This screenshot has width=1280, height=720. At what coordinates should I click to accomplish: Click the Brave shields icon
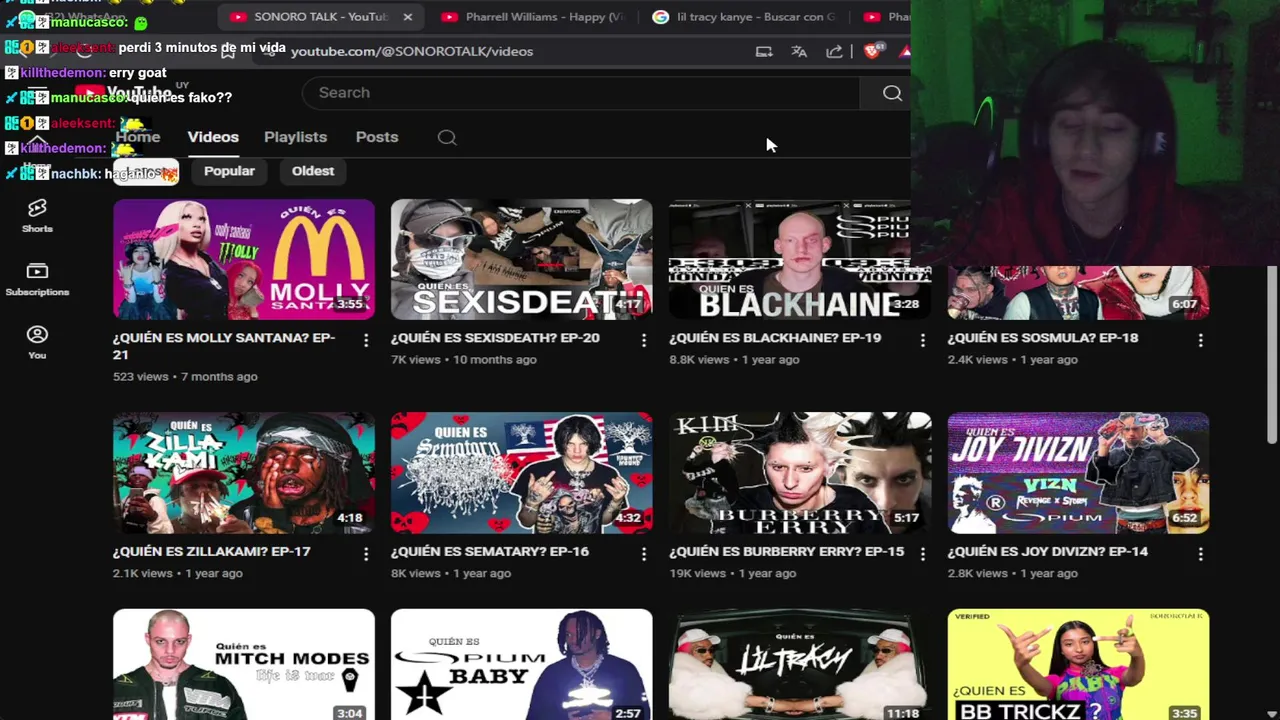tap(872, 51)
